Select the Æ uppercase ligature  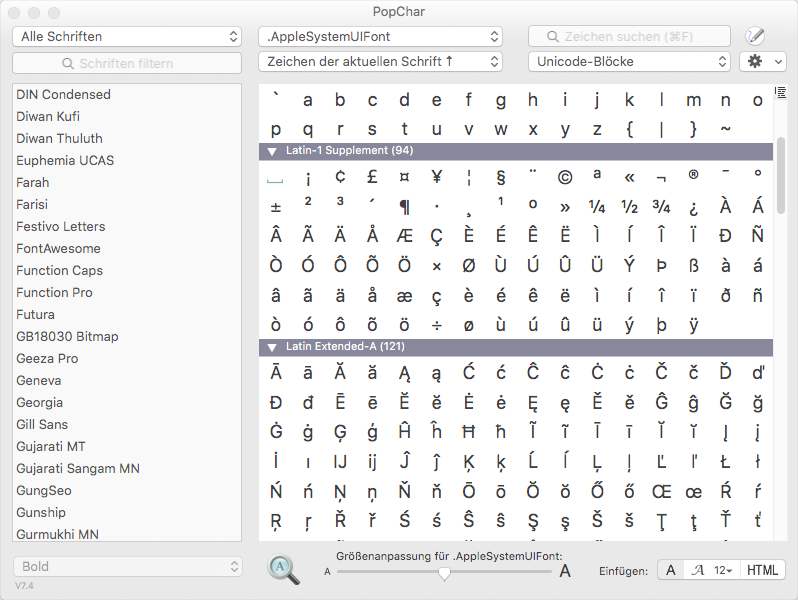(405, 236)
